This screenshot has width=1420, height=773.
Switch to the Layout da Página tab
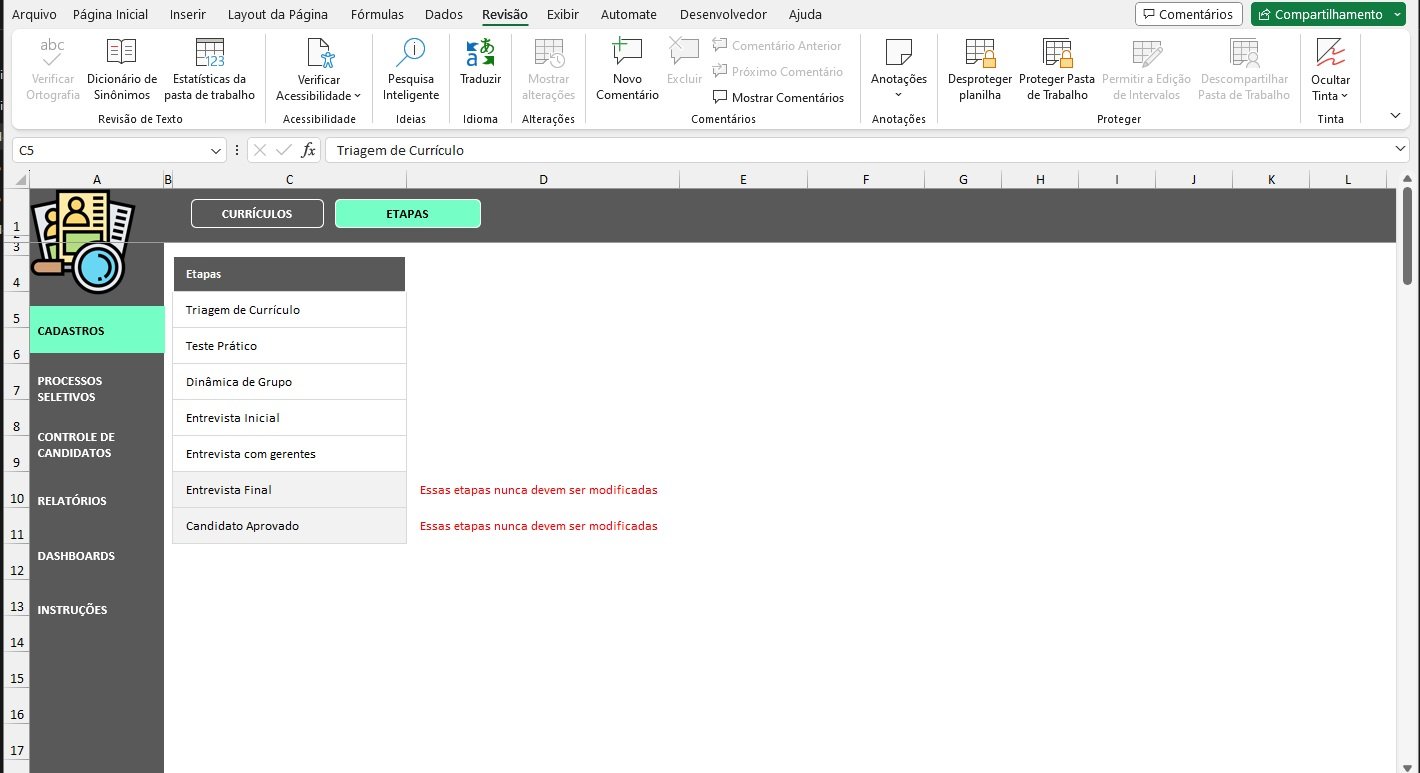click(277, 14)
